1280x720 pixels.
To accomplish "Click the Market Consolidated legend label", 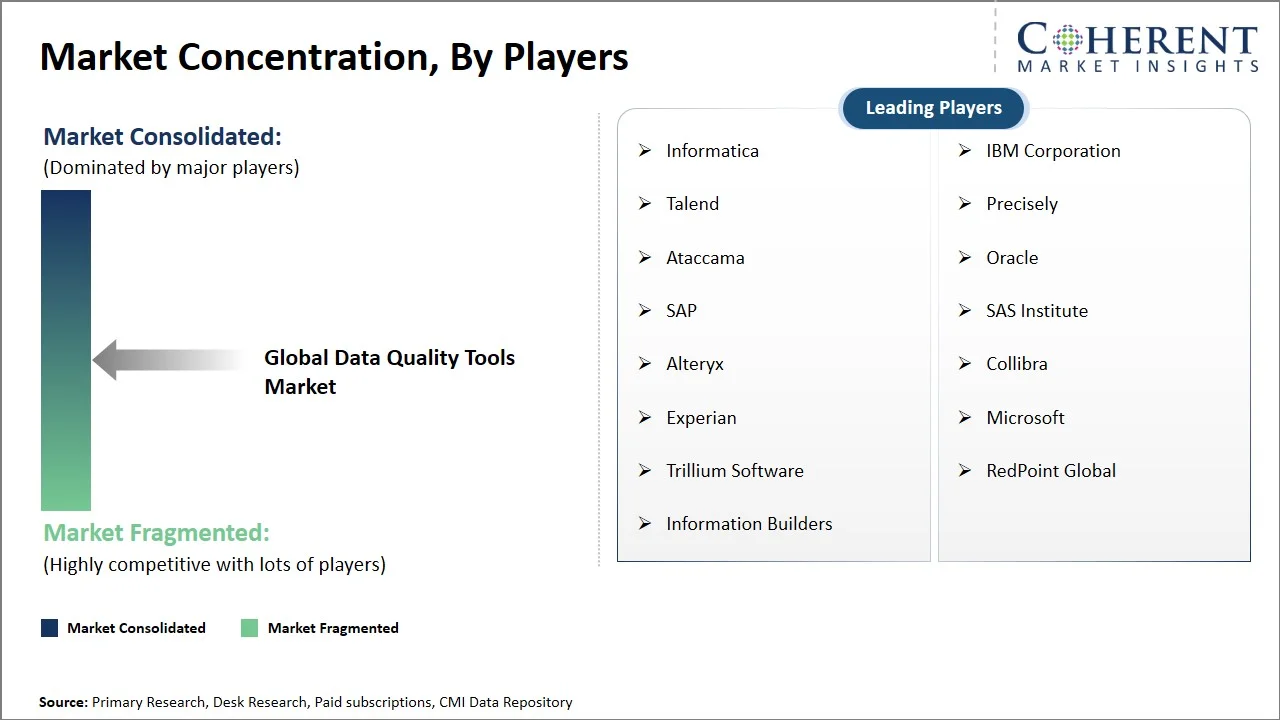I will pyautogui.click(x=136, y=628).
